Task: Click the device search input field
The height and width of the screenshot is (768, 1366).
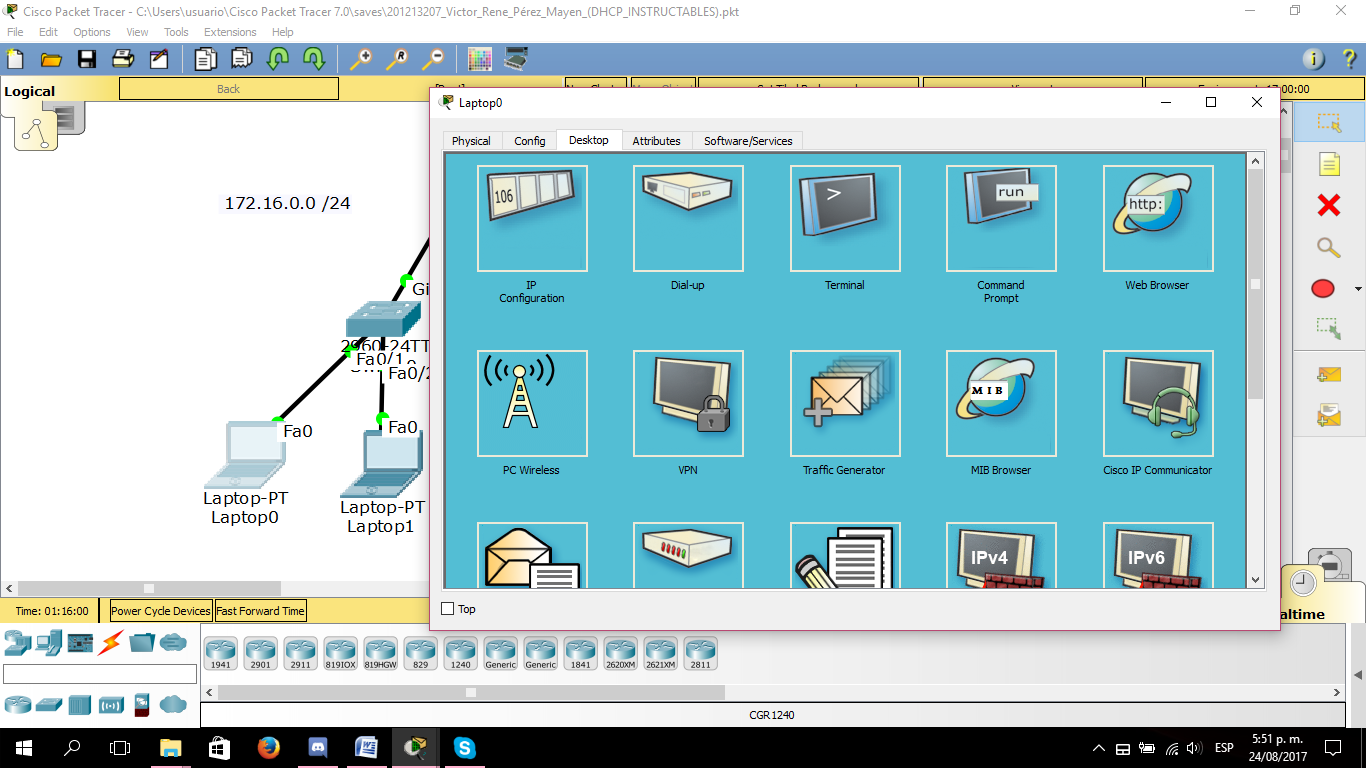Action: [100, 674]
